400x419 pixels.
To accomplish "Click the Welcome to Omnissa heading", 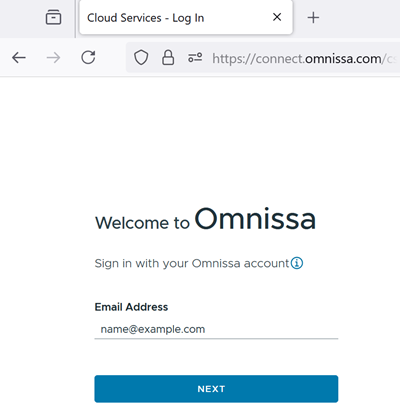I will click(205, 219).
